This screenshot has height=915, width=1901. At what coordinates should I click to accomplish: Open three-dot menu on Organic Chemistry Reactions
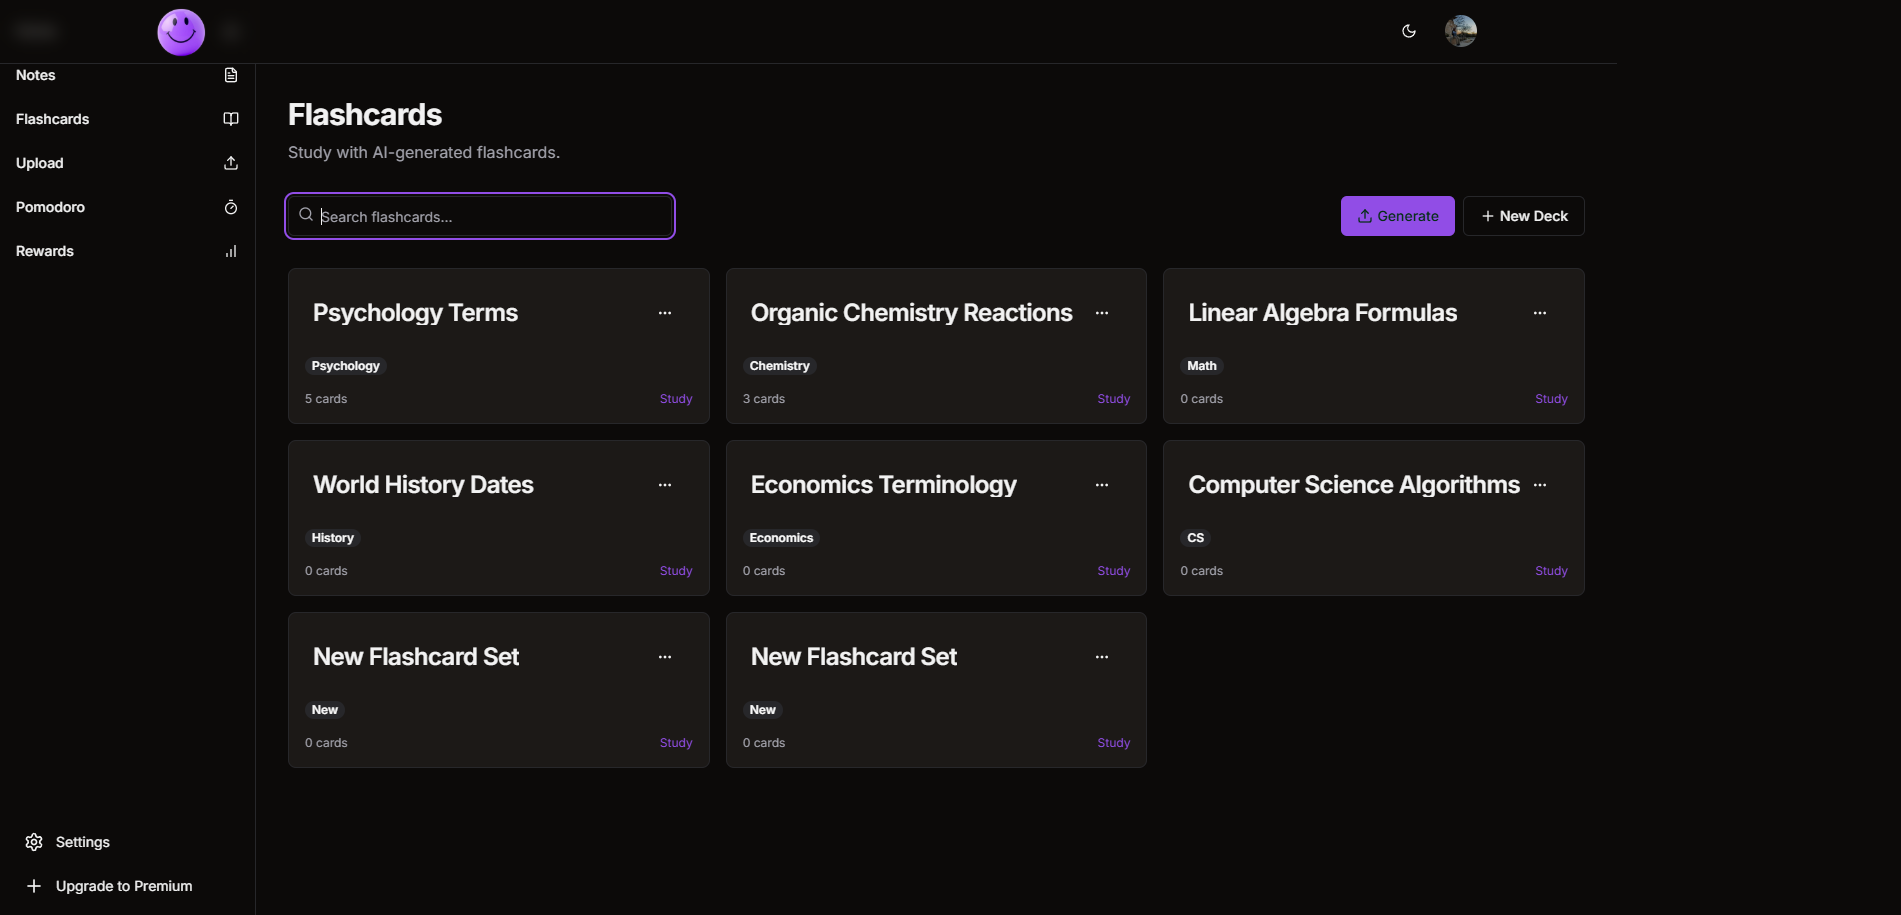coord(1102,313)
